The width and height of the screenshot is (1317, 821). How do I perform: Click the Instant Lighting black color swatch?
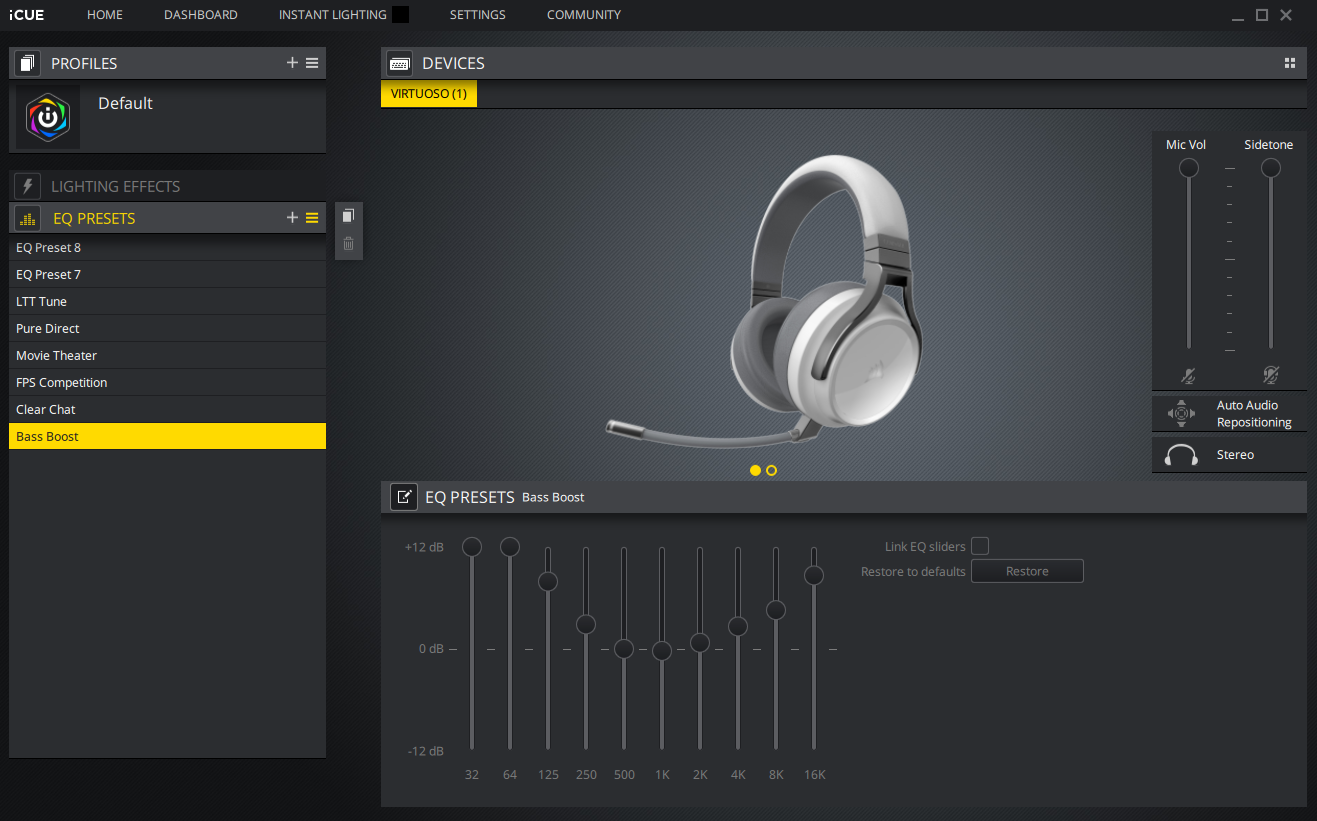(400, 15)
